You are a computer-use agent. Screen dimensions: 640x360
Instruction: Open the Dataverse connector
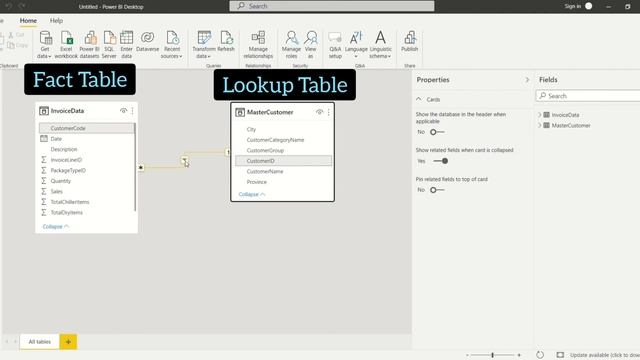coord(147,41)
